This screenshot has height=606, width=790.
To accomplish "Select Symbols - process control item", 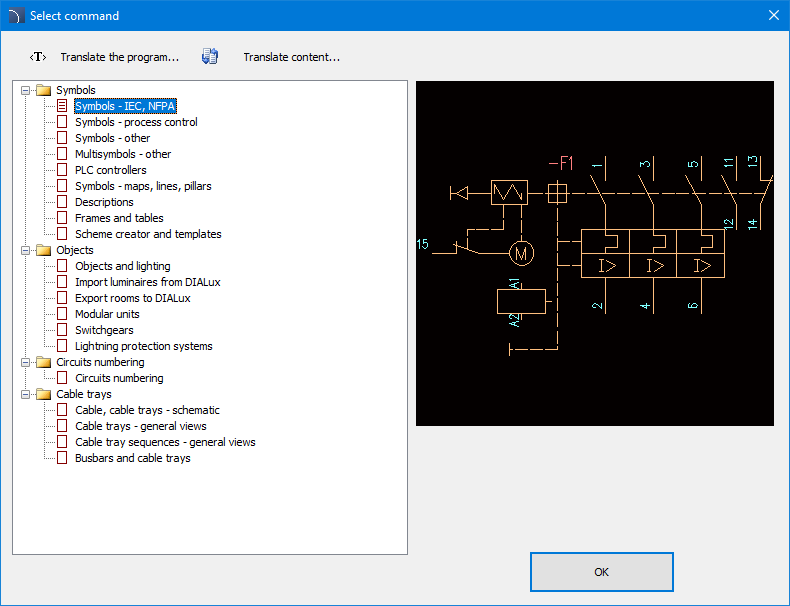I will (136, 122).
